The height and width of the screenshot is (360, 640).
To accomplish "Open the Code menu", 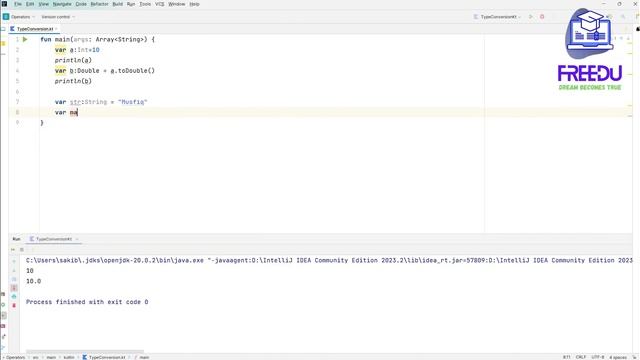I will (x=81, y=4).
